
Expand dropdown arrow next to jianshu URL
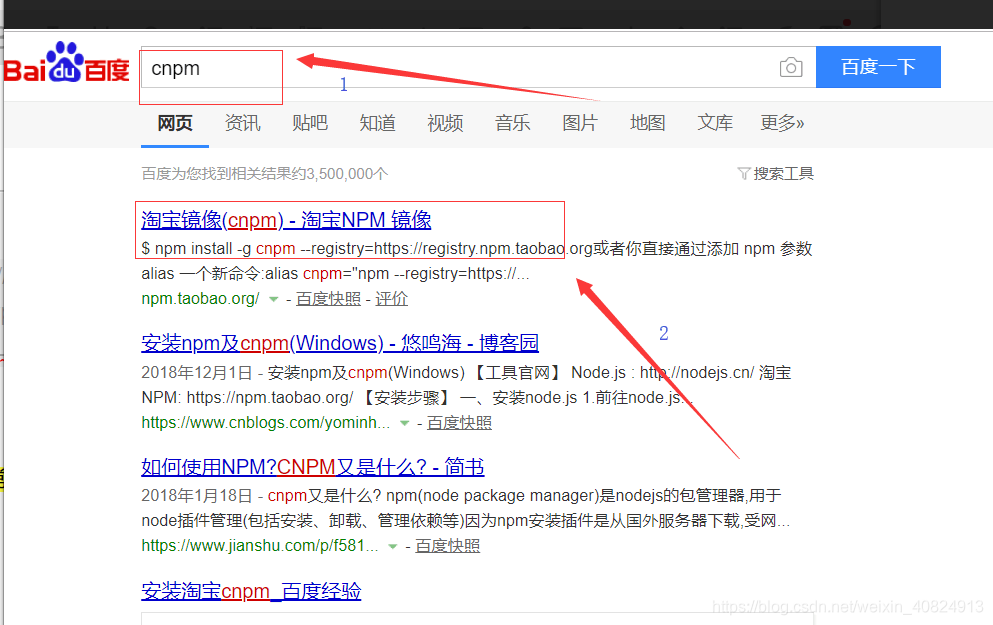(393, 546)
